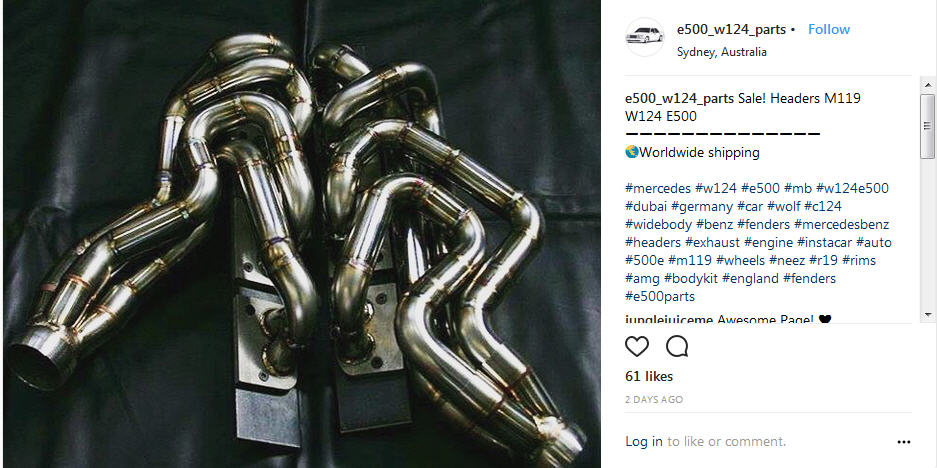The width and height of the screenshot is (937, 468).
Task: Open the Sydney, Australia location link
Action: pos(721,52)
